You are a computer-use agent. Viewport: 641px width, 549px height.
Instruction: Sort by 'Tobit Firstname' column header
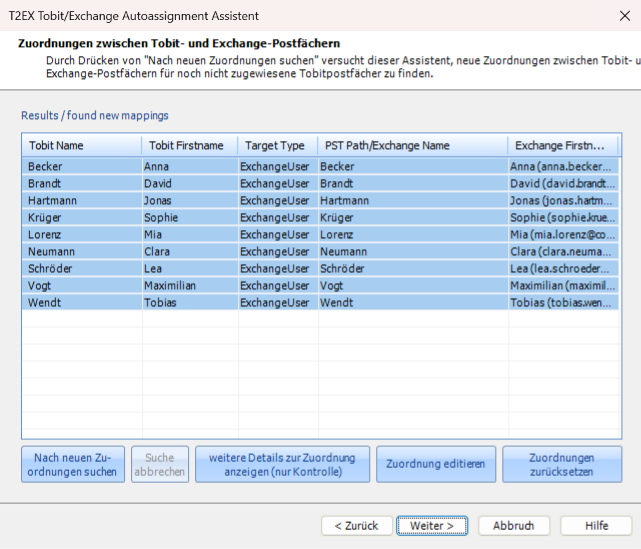(x=190, y=146)
